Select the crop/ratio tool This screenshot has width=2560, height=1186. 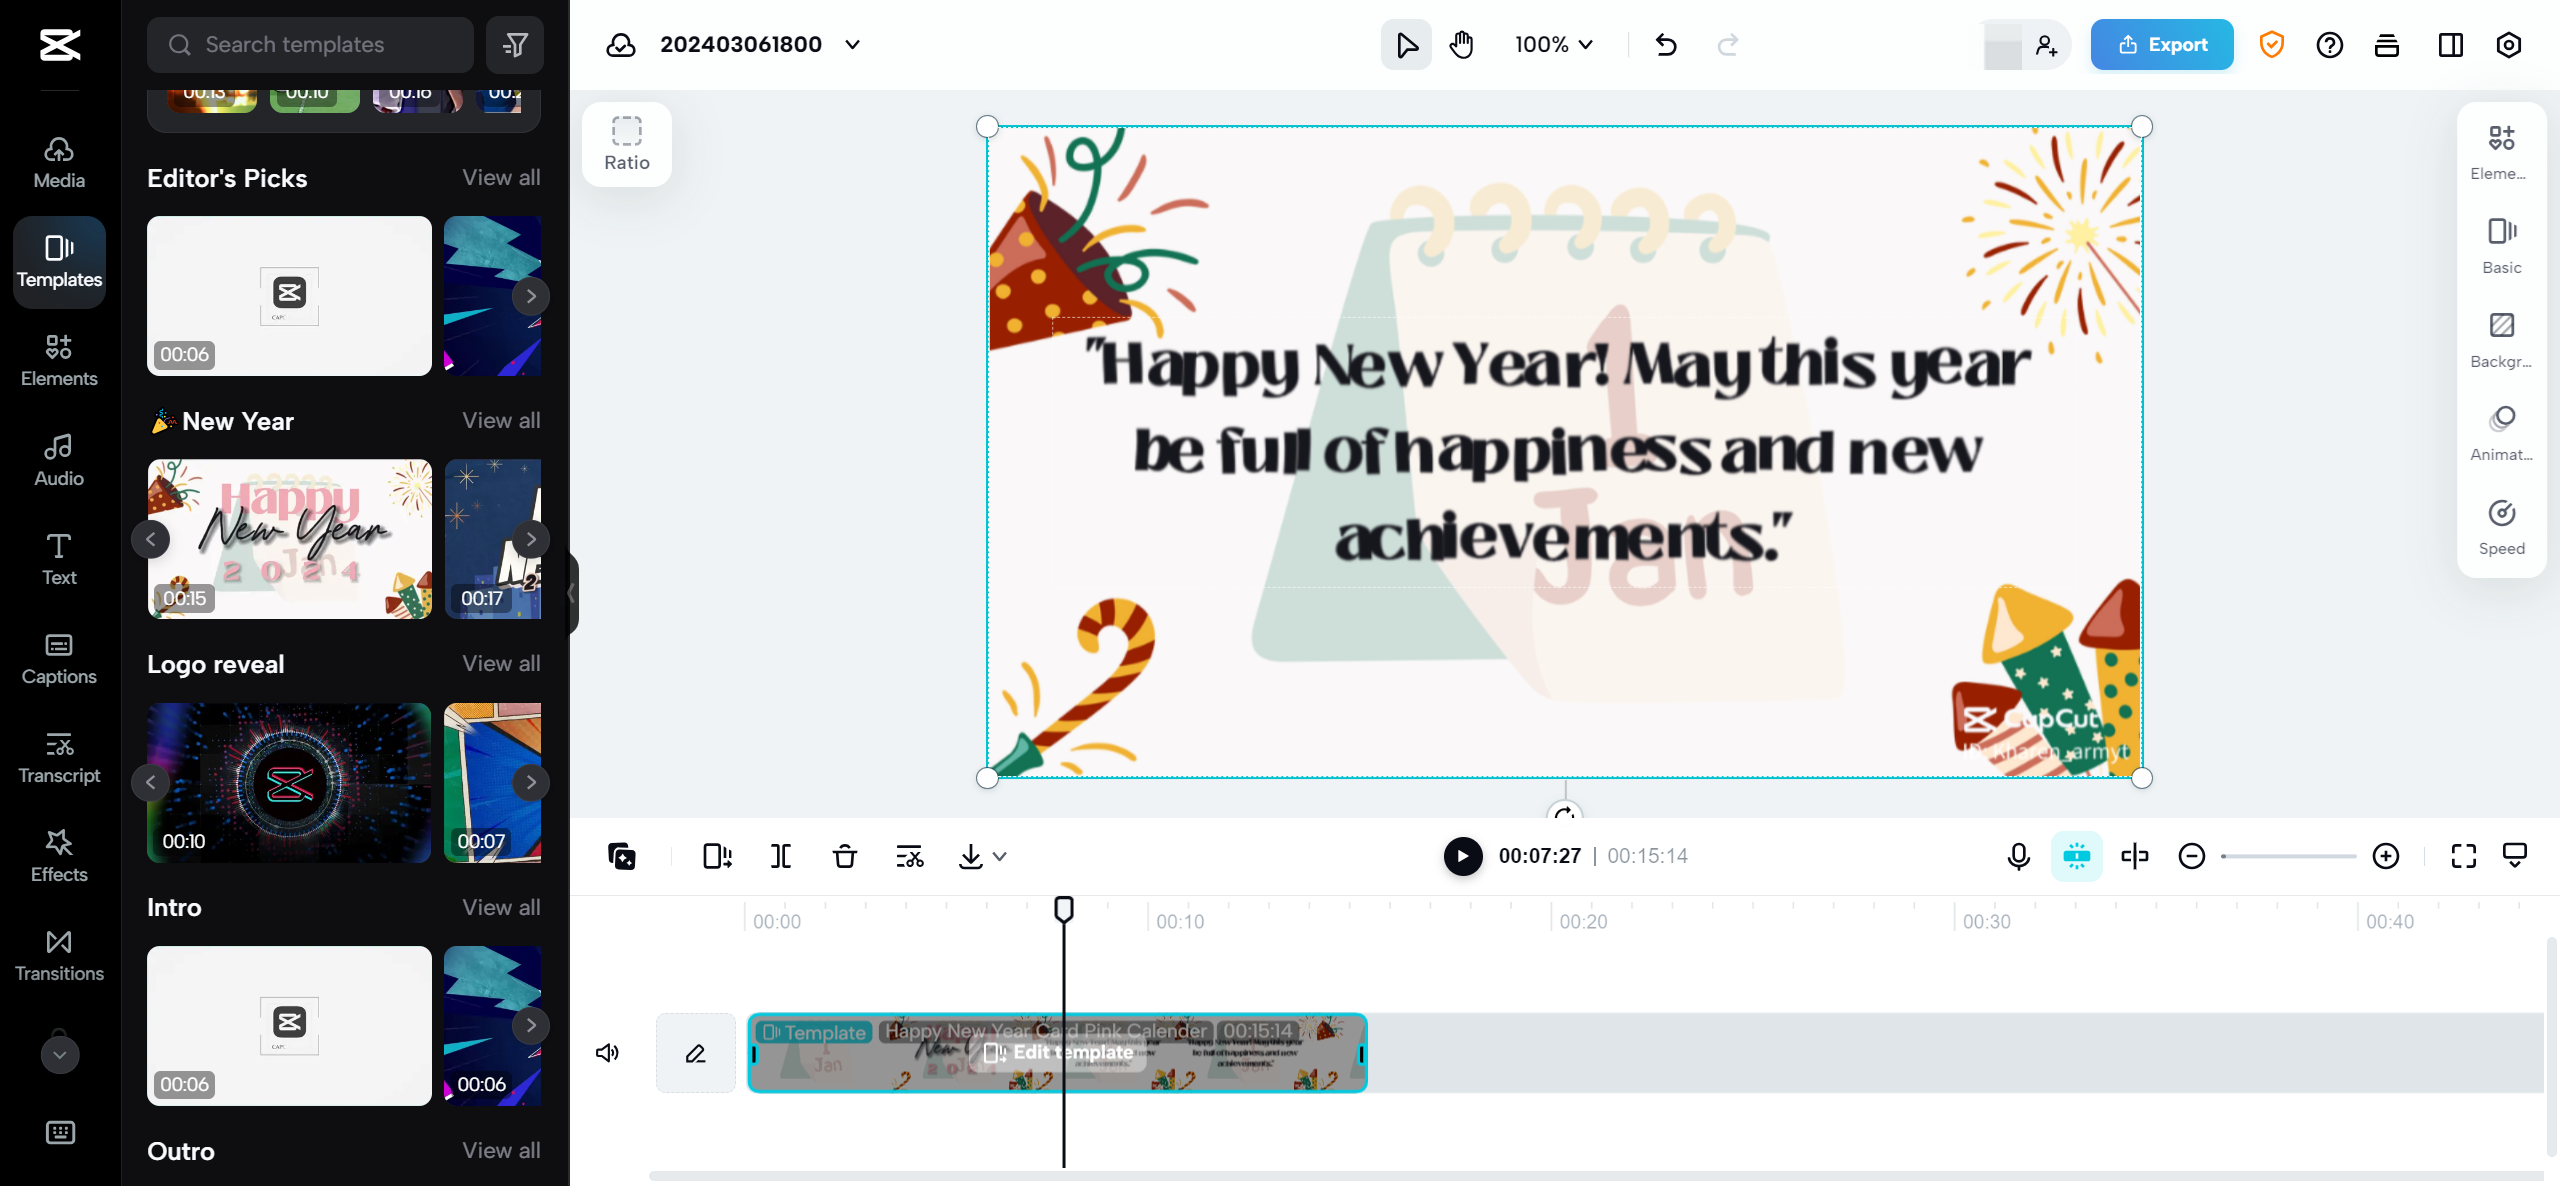[627, 142]
